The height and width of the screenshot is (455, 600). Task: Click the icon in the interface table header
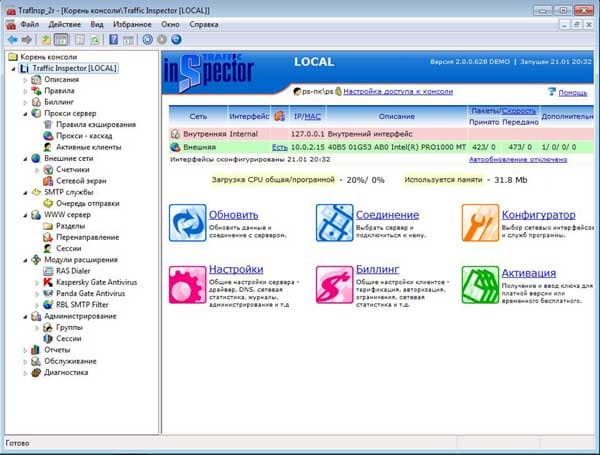click(x=280, y=116)
